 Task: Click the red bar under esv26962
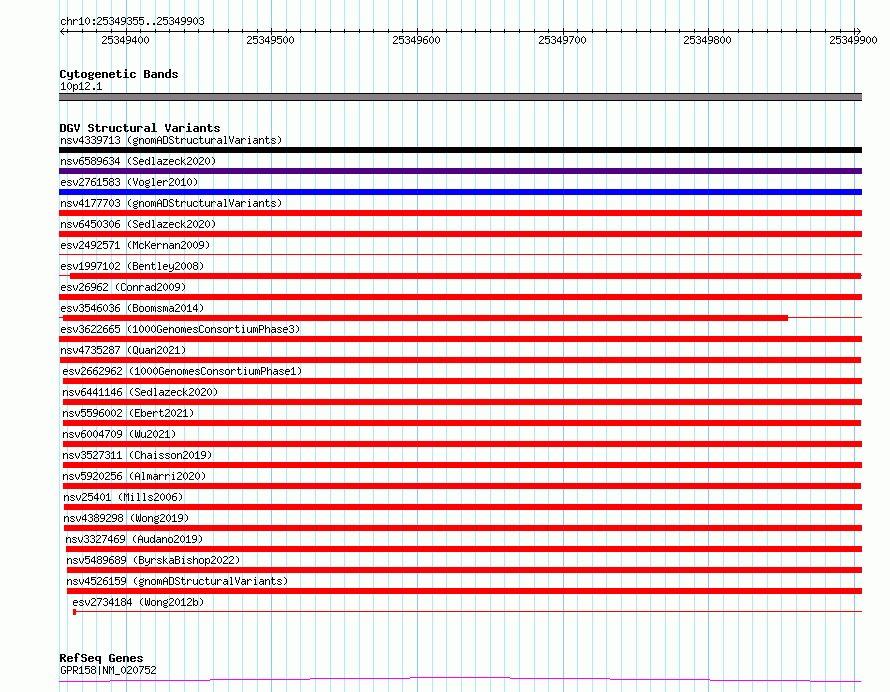tap(460, 297)
